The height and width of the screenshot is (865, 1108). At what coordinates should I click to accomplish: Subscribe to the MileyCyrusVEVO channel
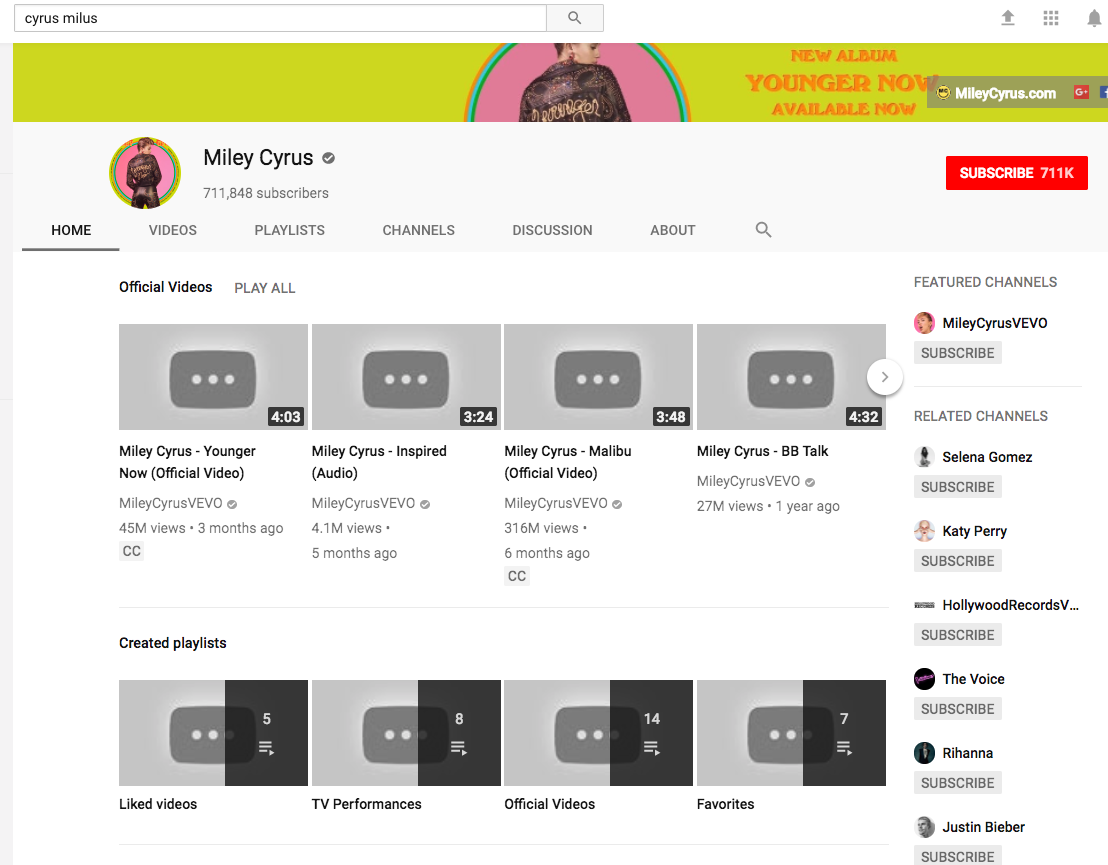point(957,353)
